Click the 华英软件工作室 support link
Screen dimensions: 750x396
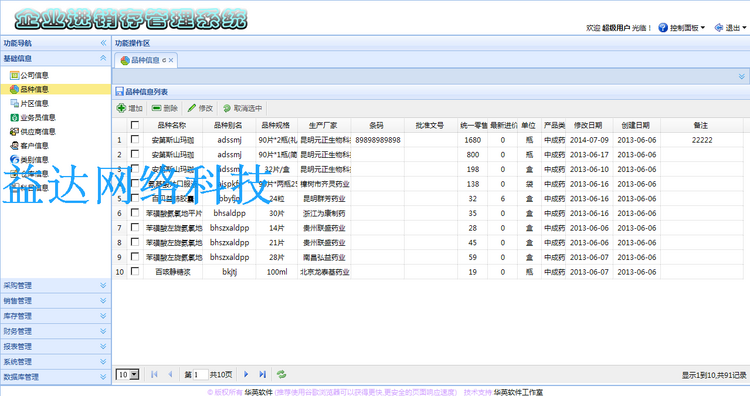click(518, 392)
